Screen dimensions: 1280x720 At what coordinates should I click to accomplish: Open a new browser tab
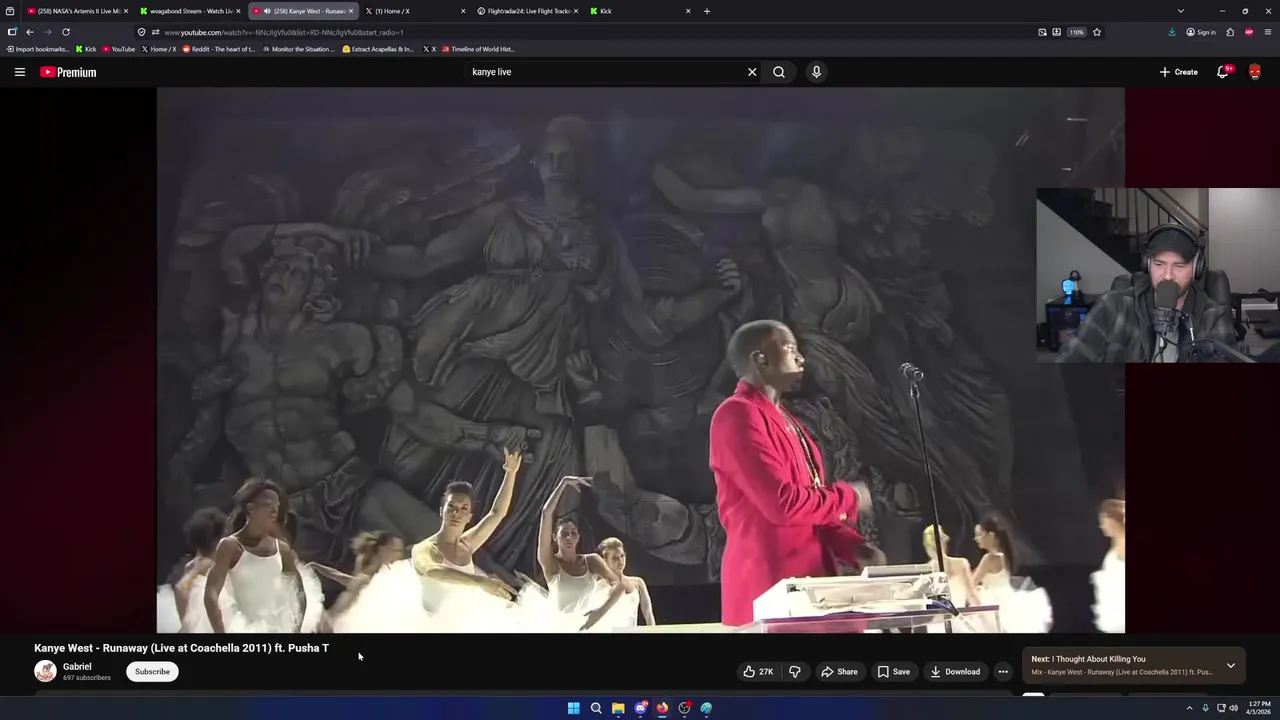pyautogui.click(x=707, y=11)
